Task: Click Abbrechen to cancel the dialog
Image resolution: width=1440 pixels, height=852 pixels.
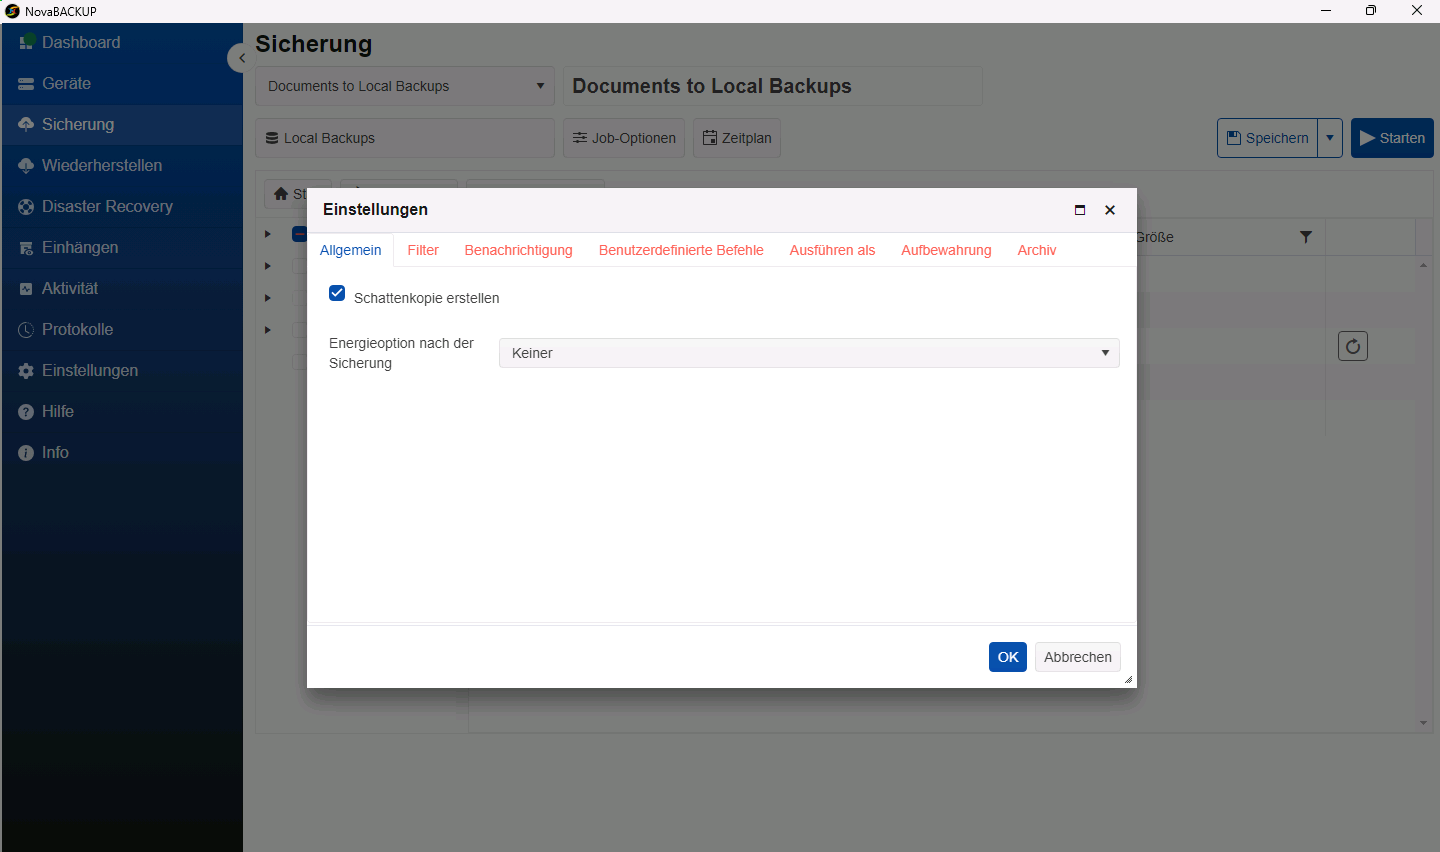Action: [1078, 657]
